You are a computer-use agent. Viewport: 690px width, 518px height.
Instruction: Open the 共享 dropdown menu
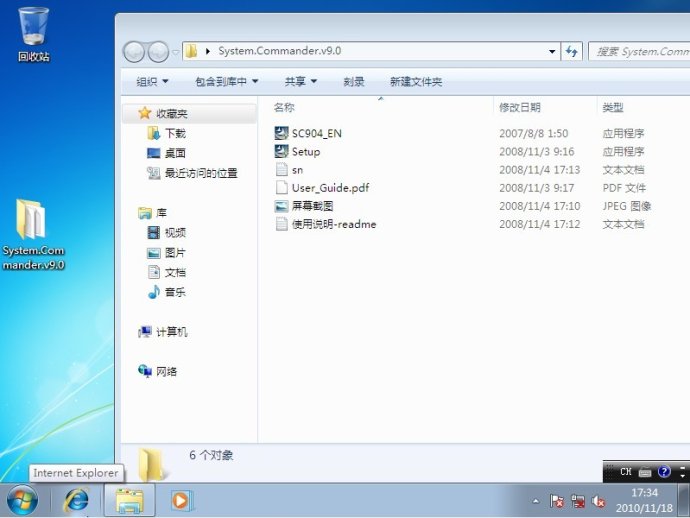[301, 81]
